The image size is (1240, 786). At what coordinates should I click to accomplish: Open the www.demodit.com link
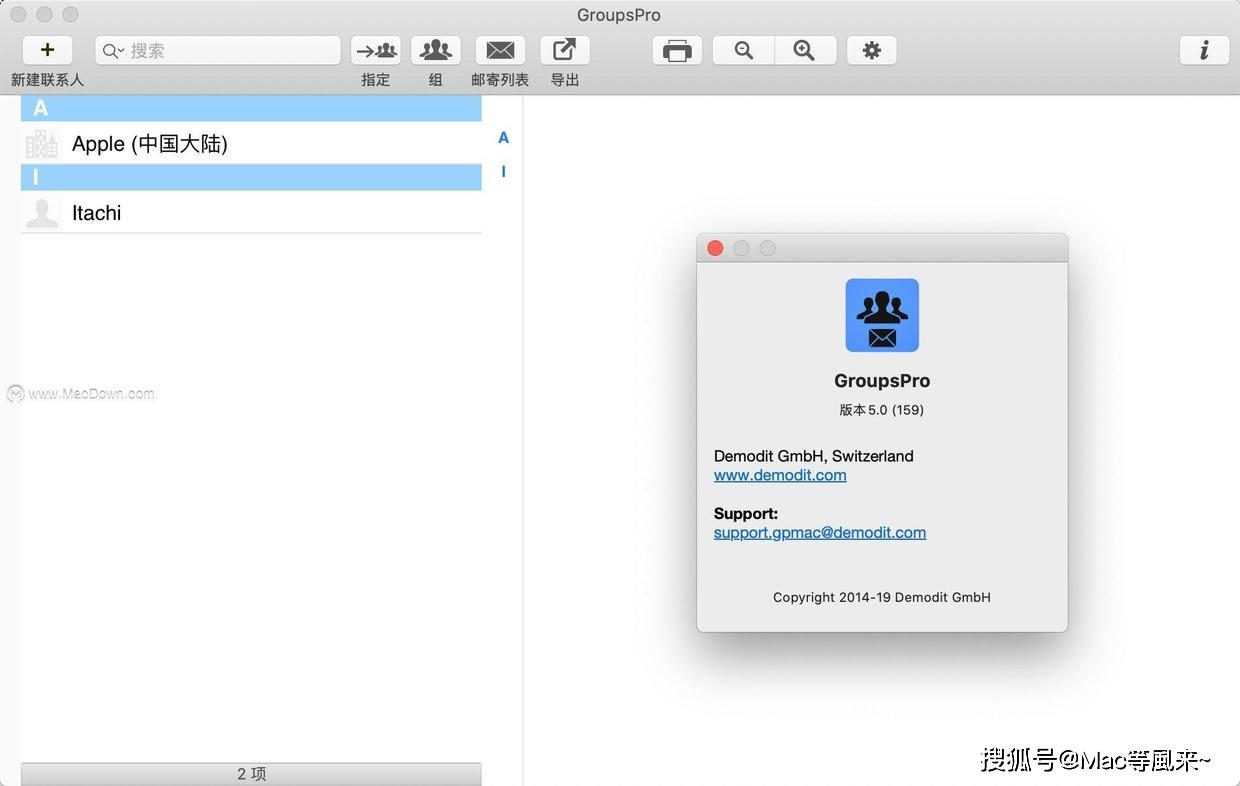click(780, 475)
